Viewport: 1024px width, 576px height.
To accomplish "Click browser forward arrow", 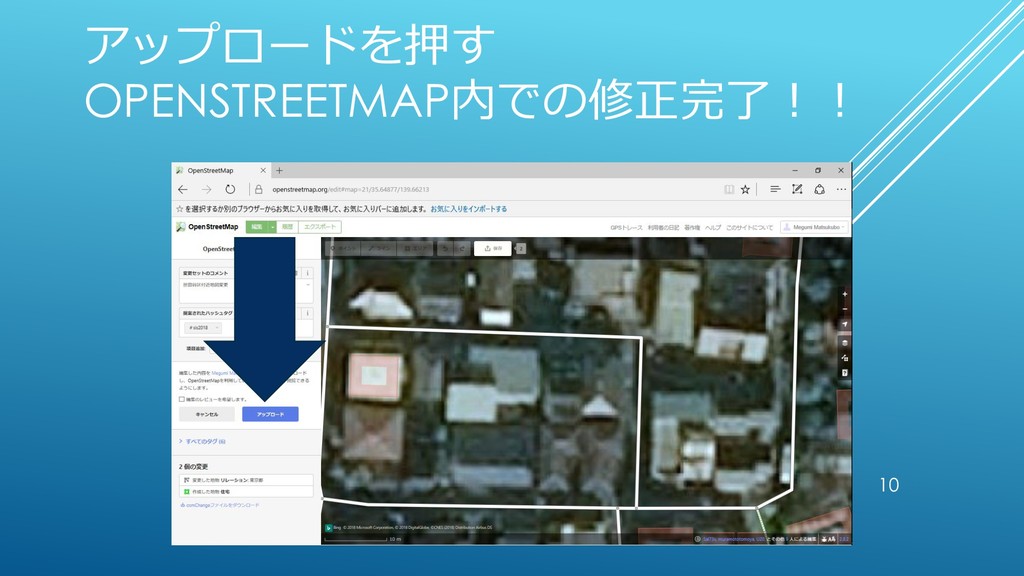I will [x=206, y=189].
